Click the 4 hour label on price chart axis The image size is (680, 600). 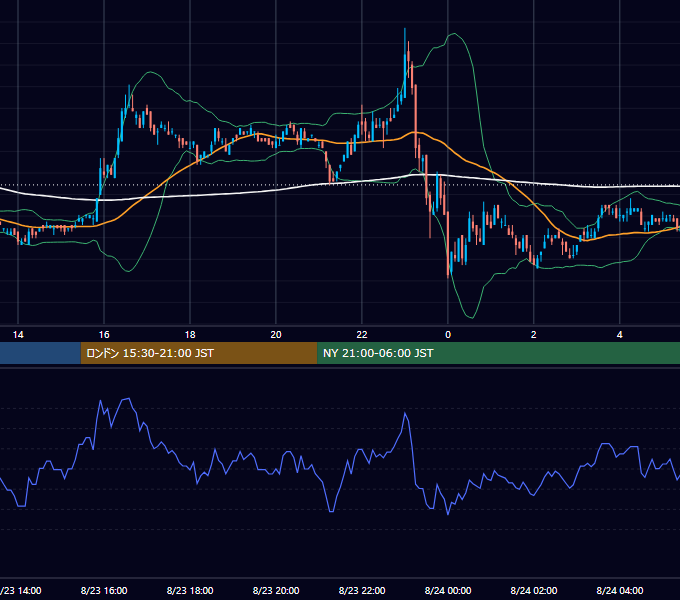(620, 335)
